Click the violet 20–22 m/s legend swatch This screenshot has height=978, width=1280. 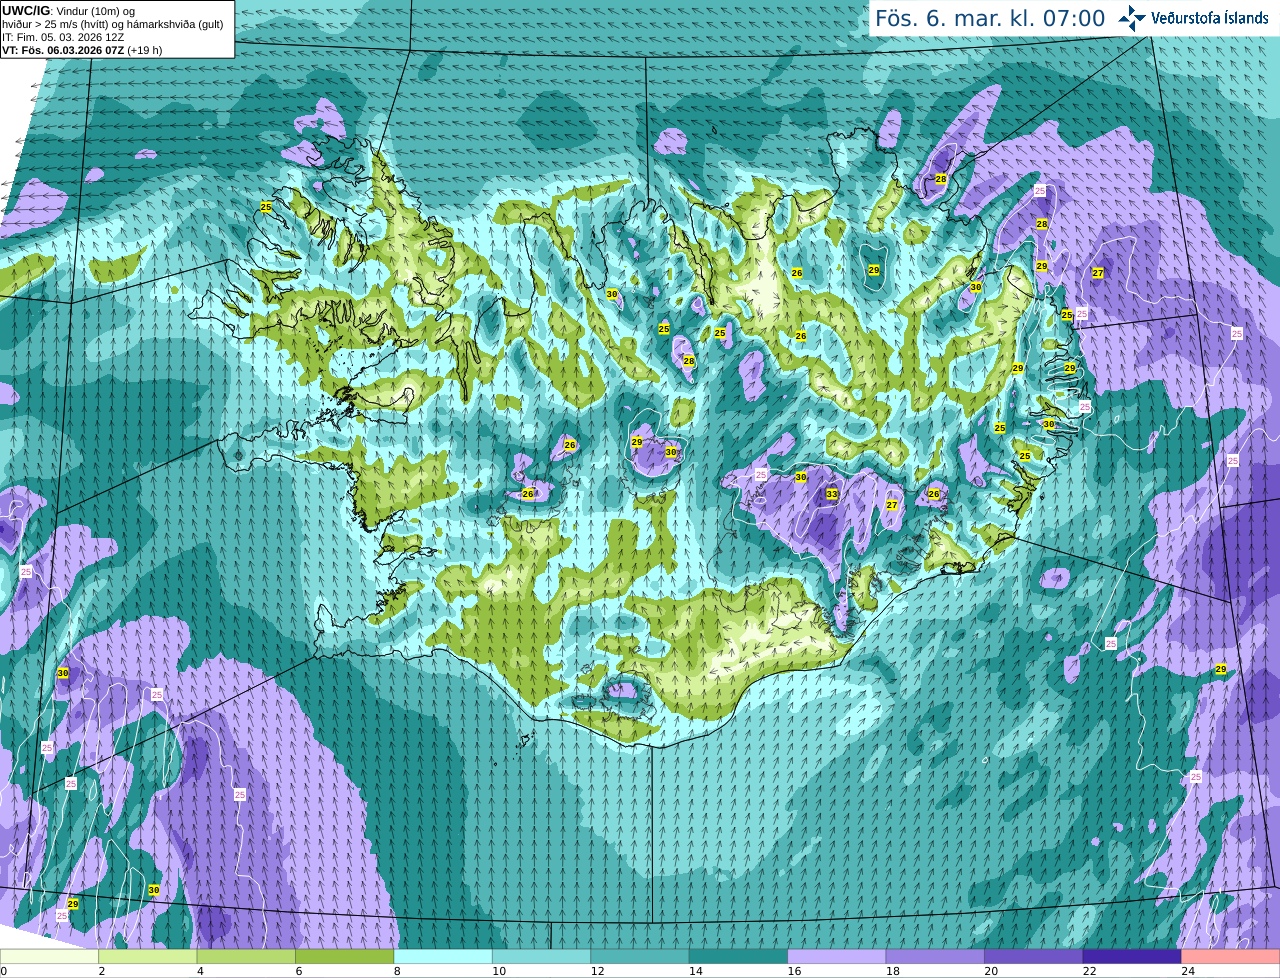1034,956
